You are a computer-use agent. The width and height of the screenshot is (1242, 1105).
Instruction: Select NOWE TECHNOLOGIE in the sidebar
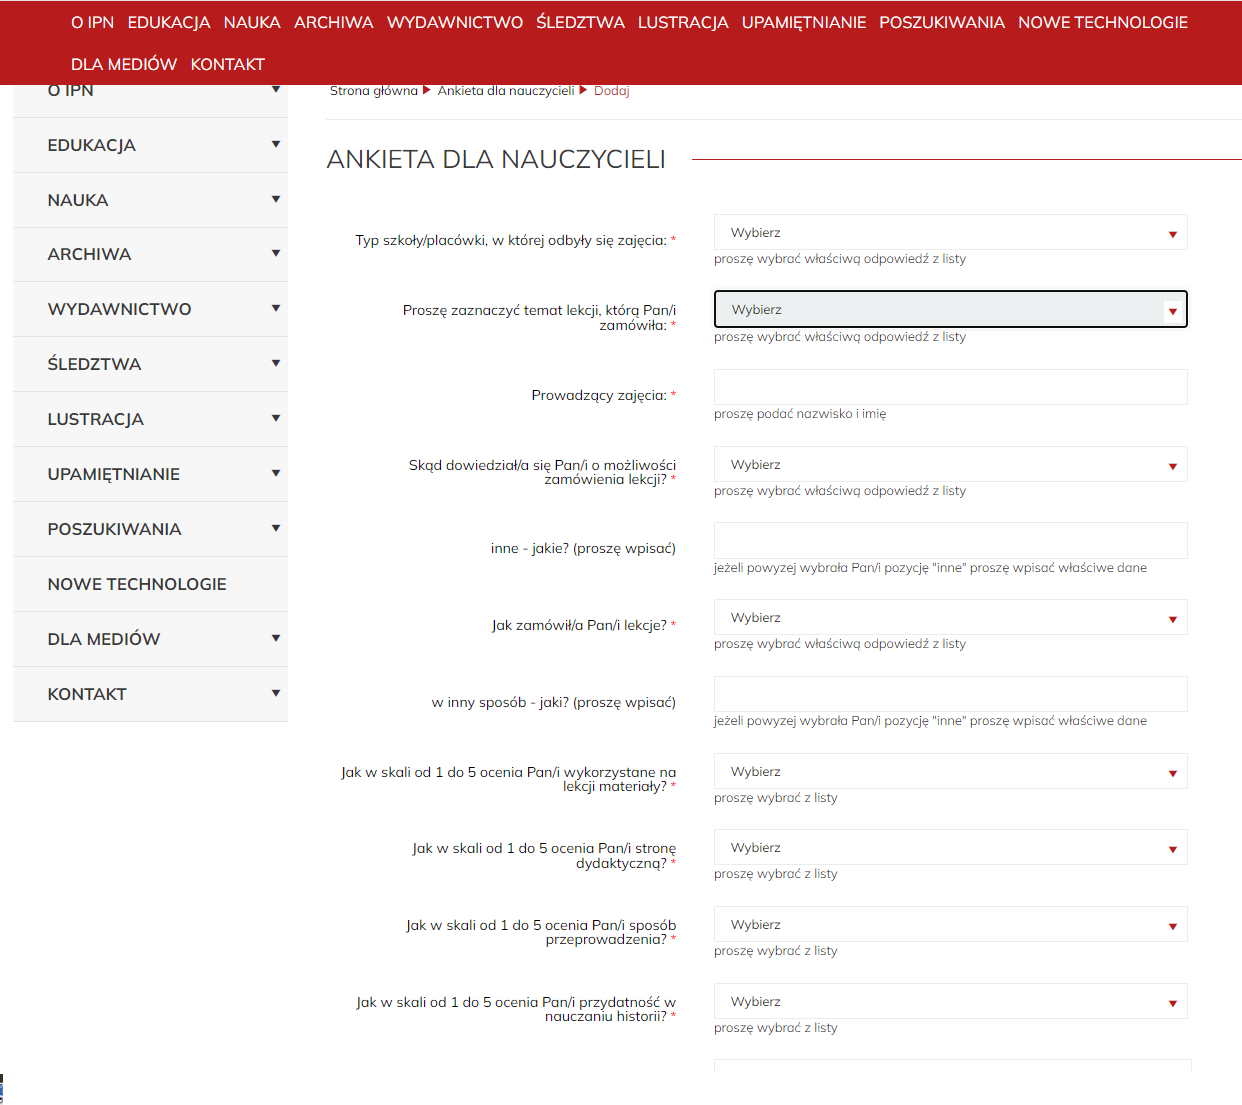coord(137,584)
